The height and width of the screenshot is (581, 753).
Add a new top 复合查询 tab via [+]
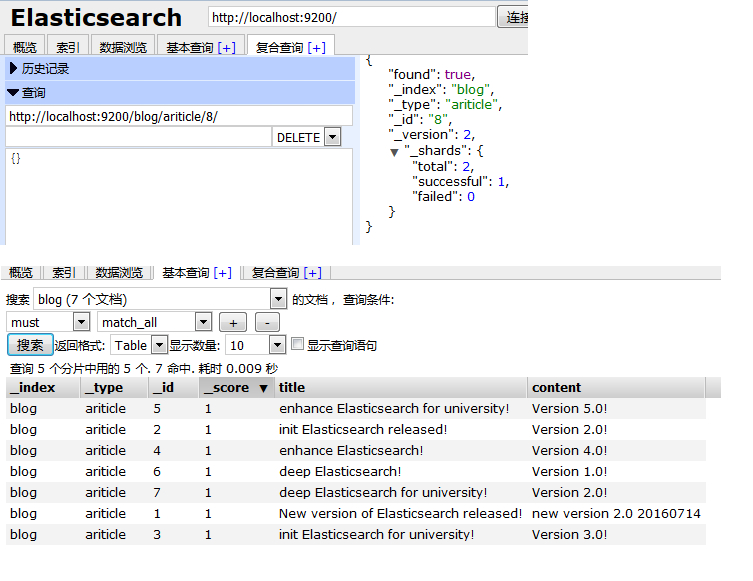click(316, 48)
